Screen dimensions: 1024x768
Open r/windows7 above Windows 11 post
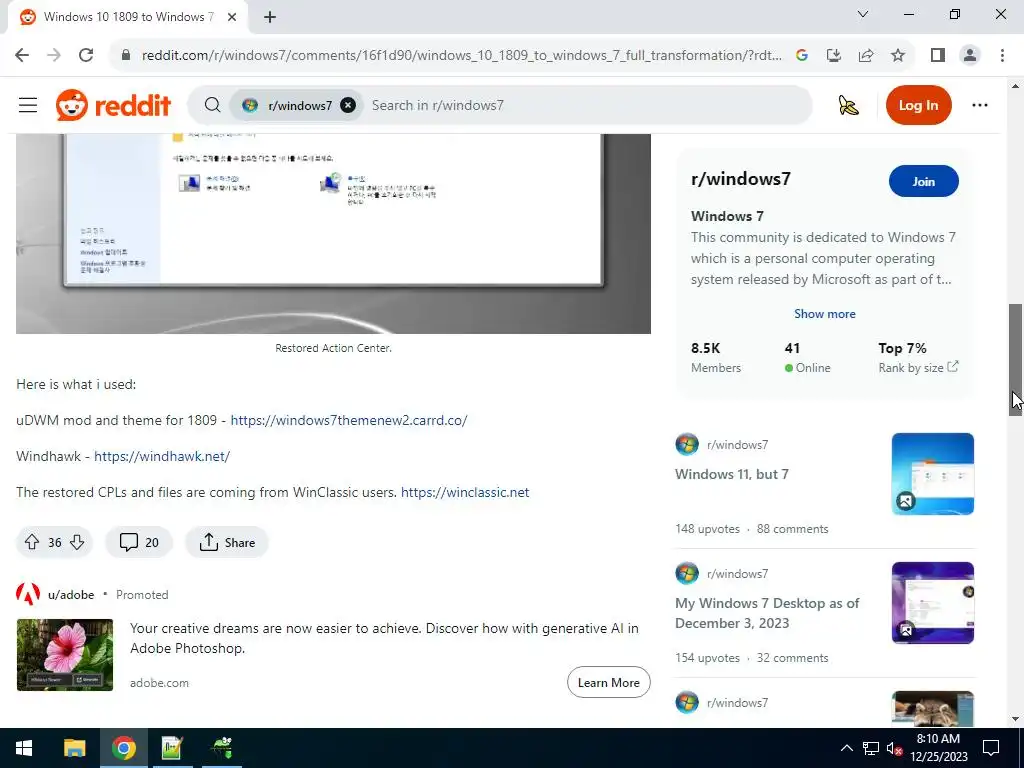(x=737, y=445)
